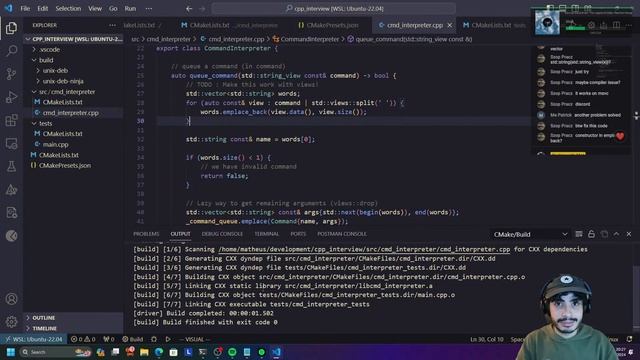640x360 pixels.
Task: Open CMakePresets.json in the Explorer tree
Action: tap(73, 166)
